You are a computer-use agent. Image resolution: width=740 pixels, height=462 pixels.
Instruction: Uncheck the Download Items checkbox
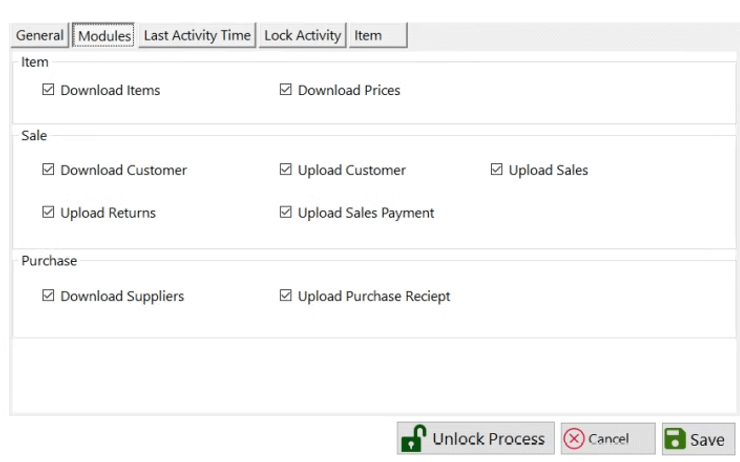click(48, 90)
